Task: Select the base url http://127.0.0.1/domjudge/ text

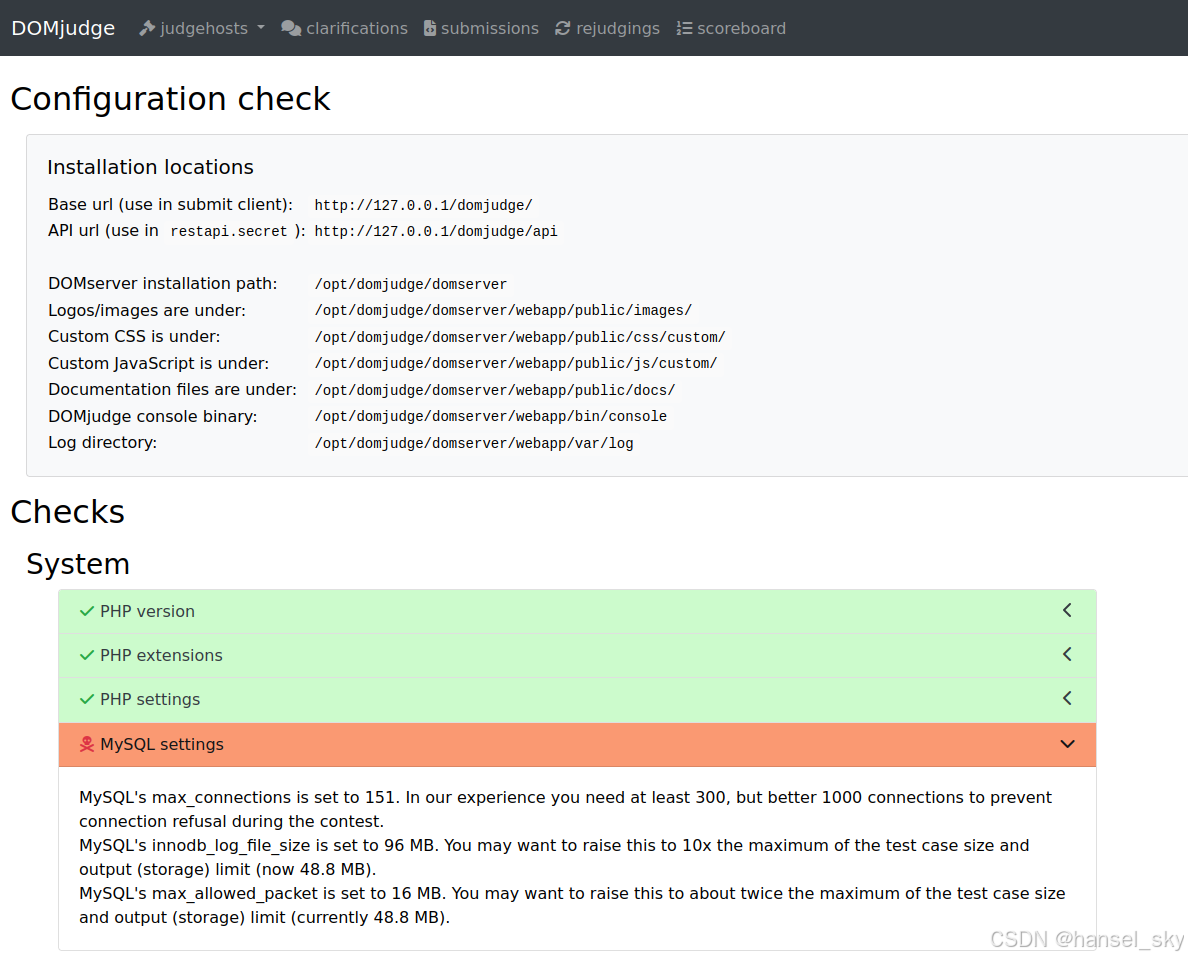Action: click(424, 205)
